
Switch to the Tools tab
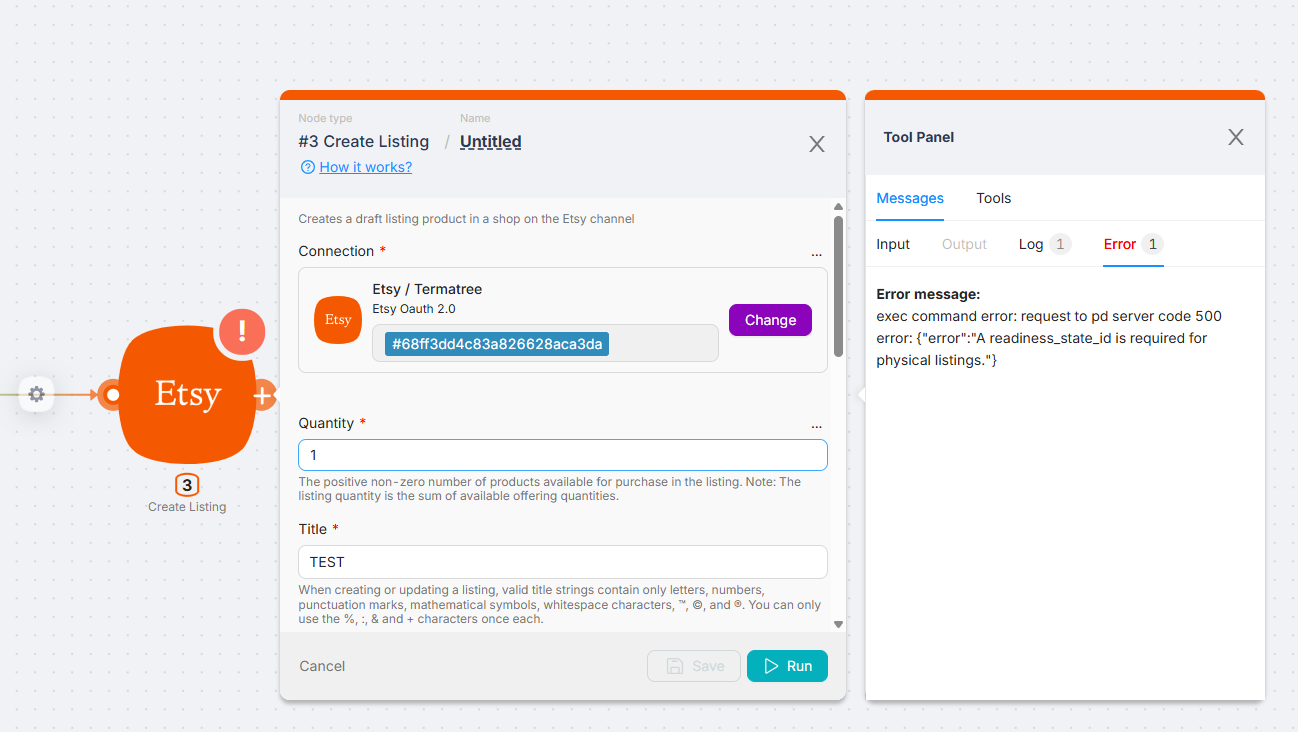tap(993, 198)
